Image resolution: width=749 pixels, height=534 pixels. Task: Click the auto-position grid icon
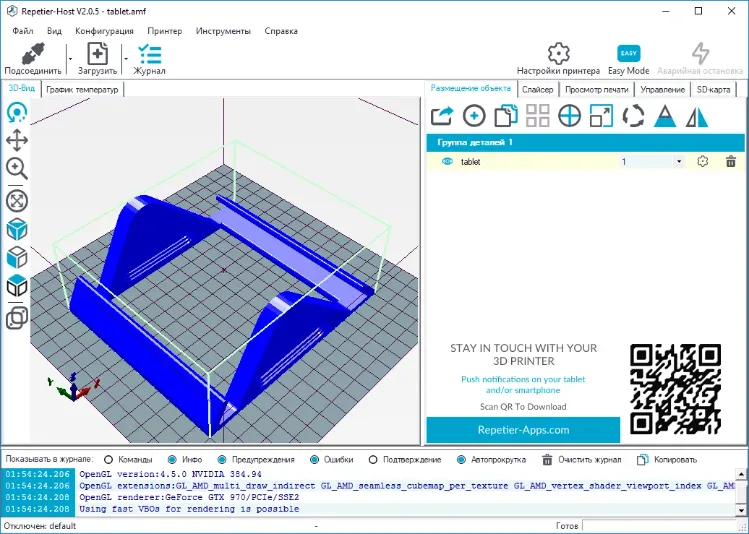(x=537, y=116)
